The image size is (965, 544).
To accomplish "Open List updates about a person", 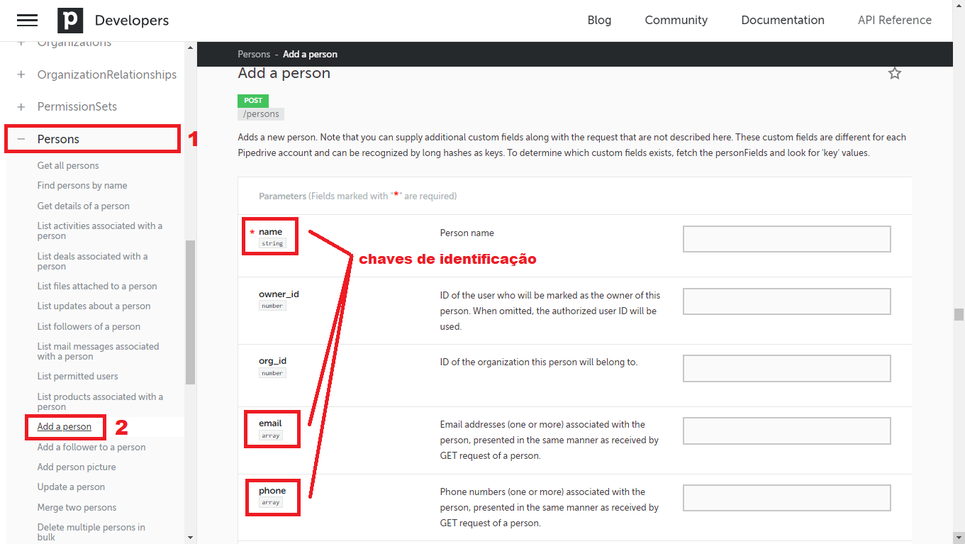I will 94,306.
